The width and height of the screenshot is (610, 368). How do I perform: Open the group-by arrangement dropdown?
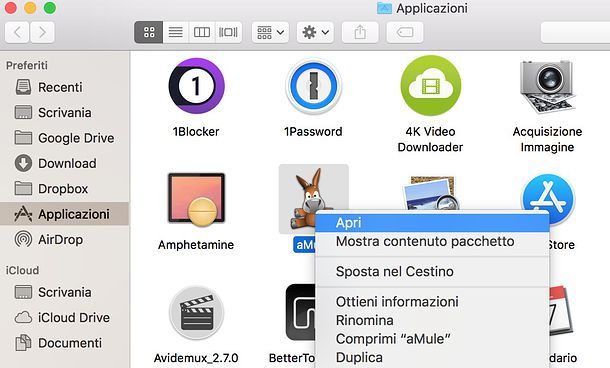[270, 32]
